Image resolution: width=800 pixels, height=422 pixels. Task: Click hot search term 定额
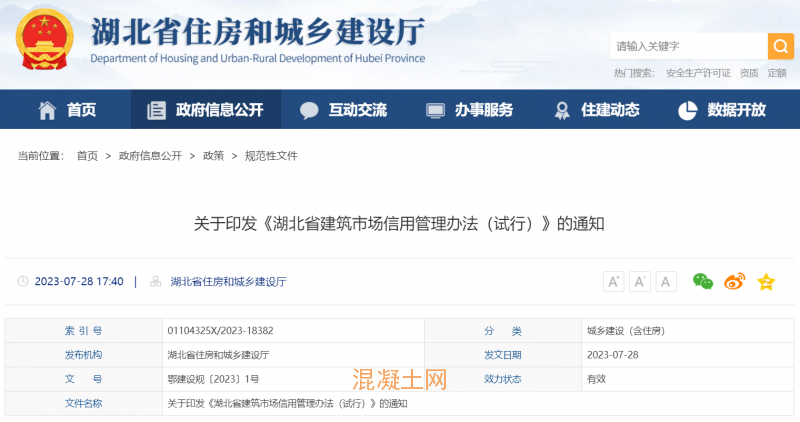tap(777, 73)
